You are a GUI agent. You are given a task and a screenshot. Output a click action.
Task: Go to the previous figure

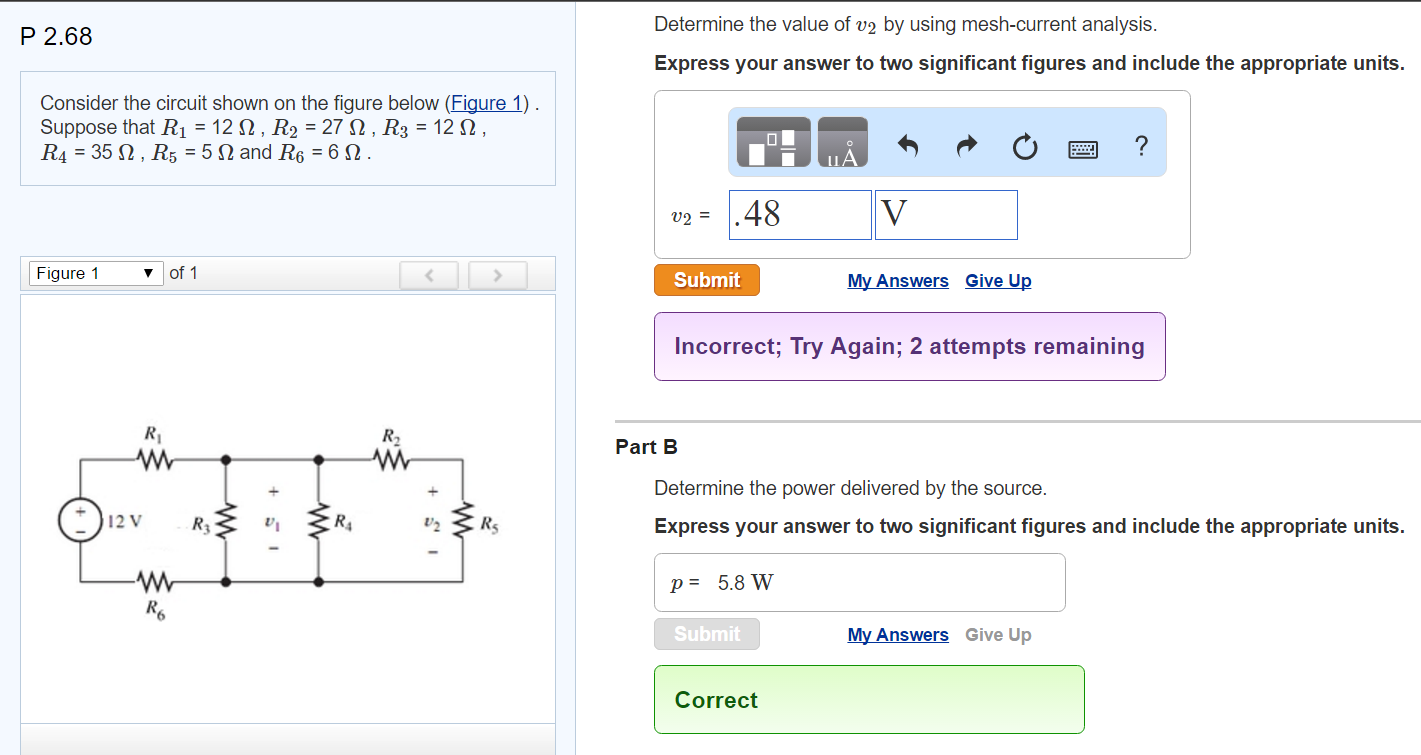(428, 274)
